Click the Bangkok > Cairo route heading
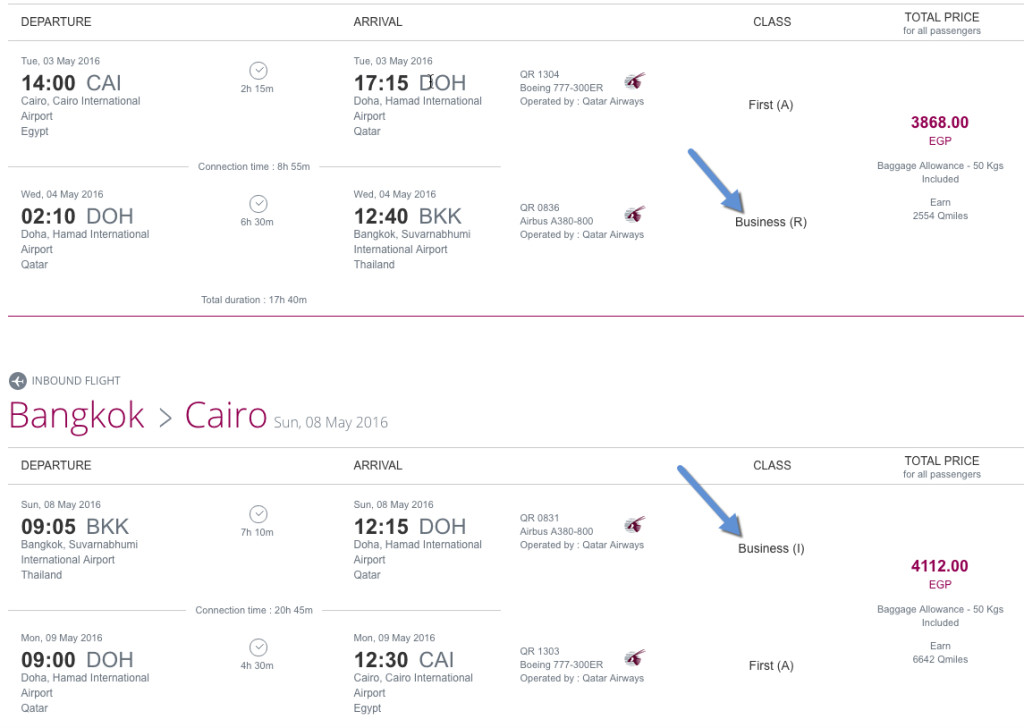This screenshot has width=1024, height=728. click(x=138, y=415)
